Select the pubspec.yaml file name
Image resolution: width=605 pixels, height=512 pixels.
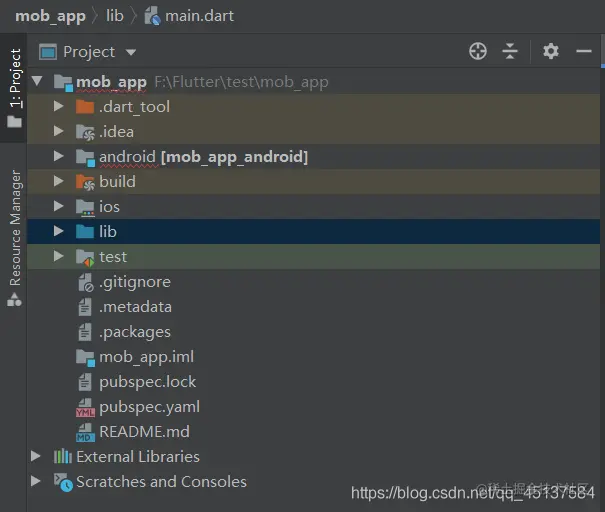(x=149, y=407)
